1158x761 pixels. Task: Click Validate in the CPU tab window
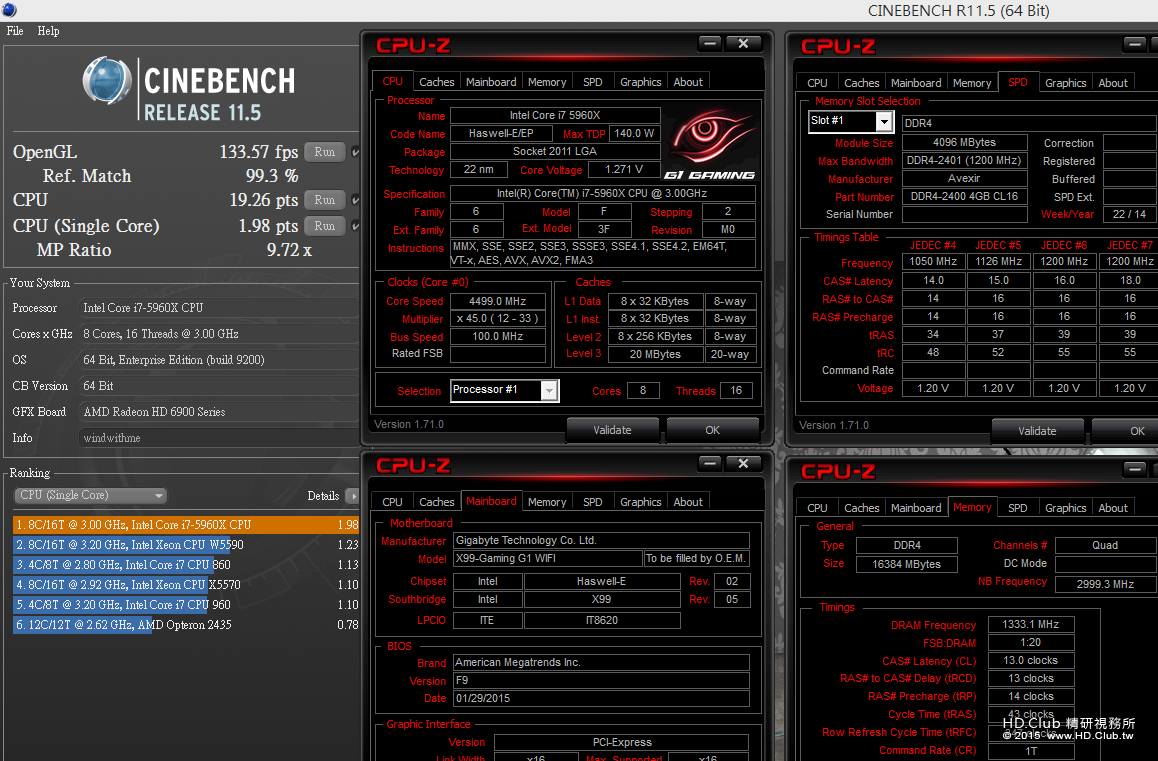pos(612,430)
